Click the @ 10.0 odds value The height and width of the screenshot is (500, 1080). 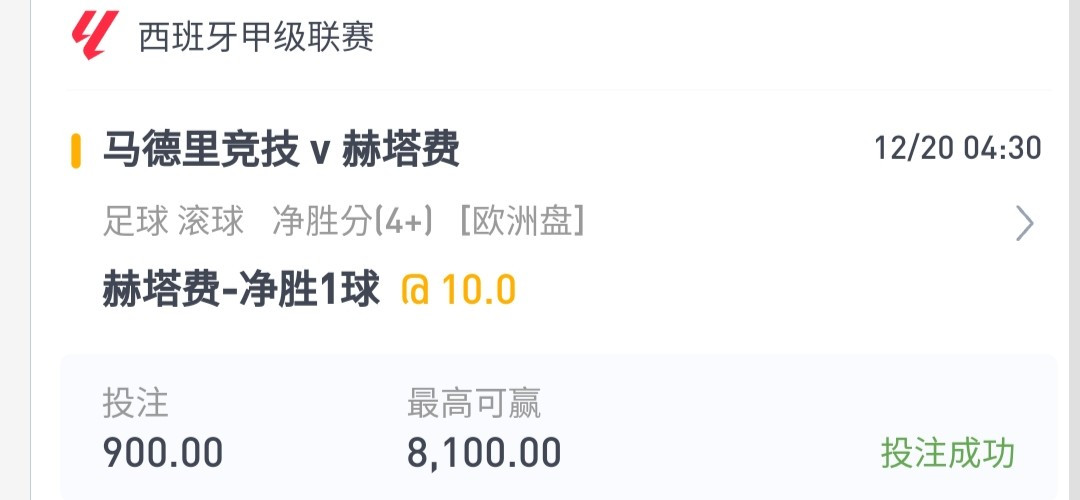[459, 290]
